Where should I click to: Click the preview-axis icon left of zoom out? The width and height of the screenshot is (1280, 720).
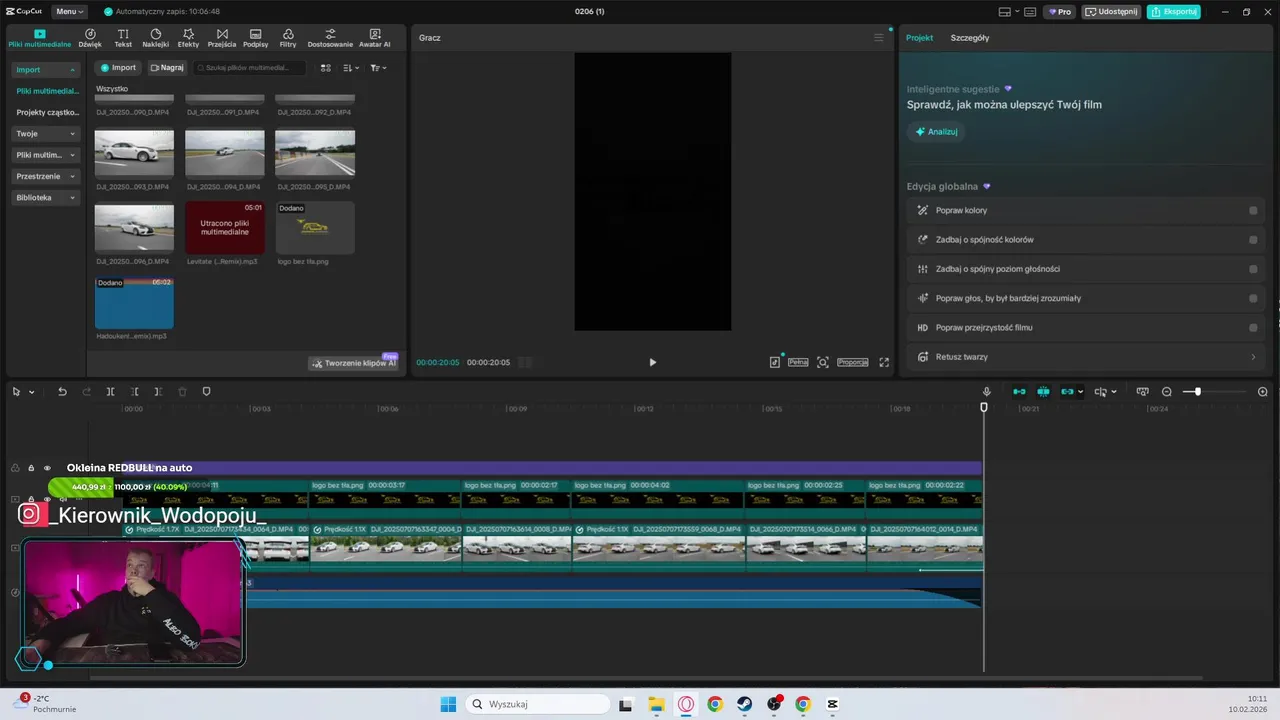(x=1142, y=392)
